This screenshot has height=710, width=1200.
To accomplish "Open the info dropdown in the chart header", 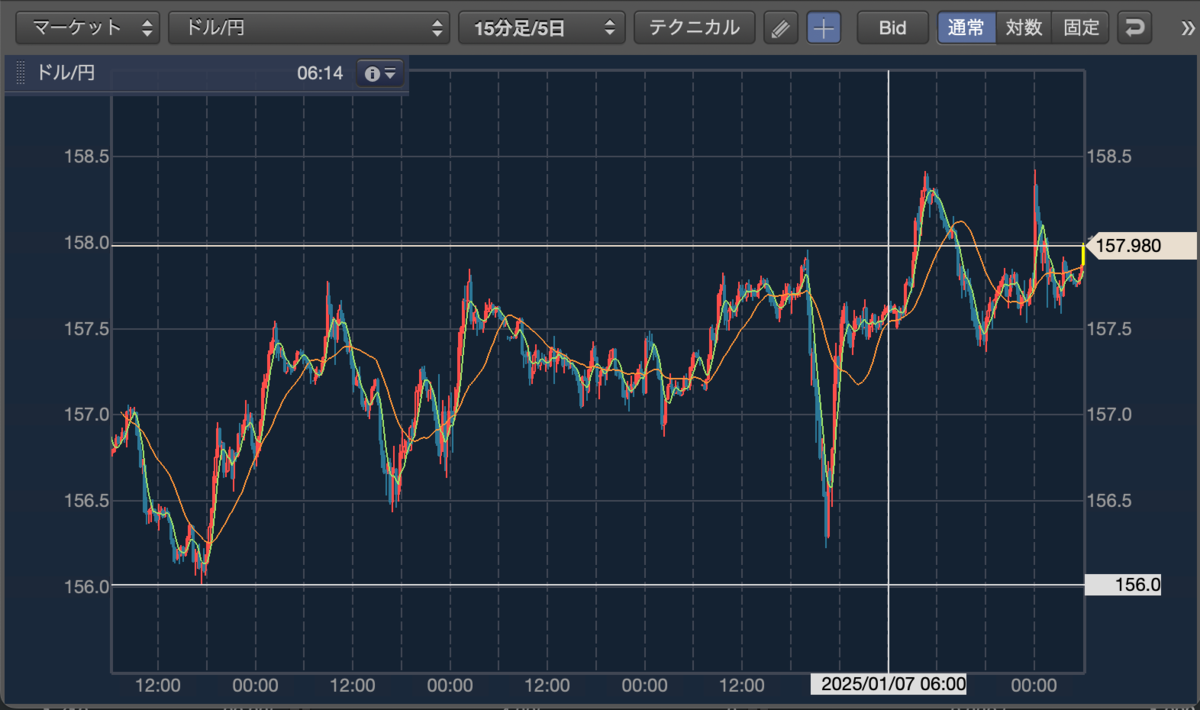I will (381, 73).
